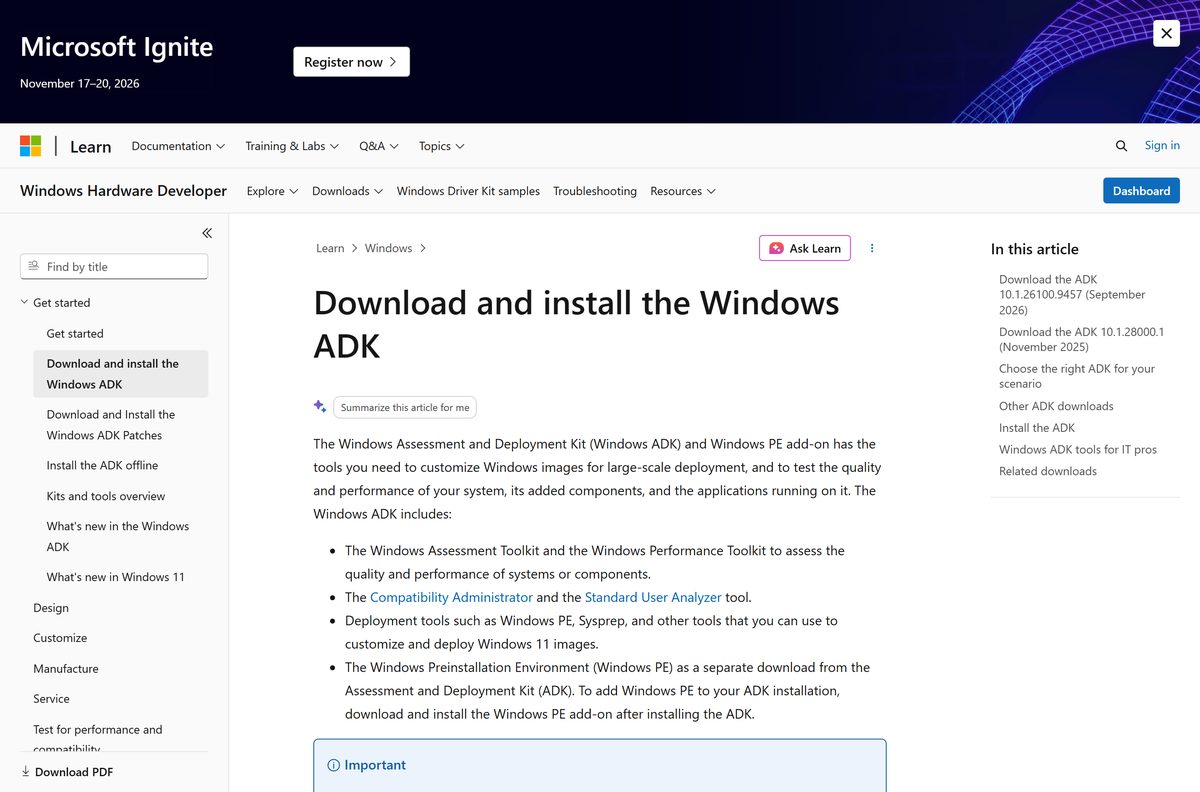This screenshot has height=792, width=1200.
Task: Open the Q&A dropdown menu
Action: (x=379, y=146)
